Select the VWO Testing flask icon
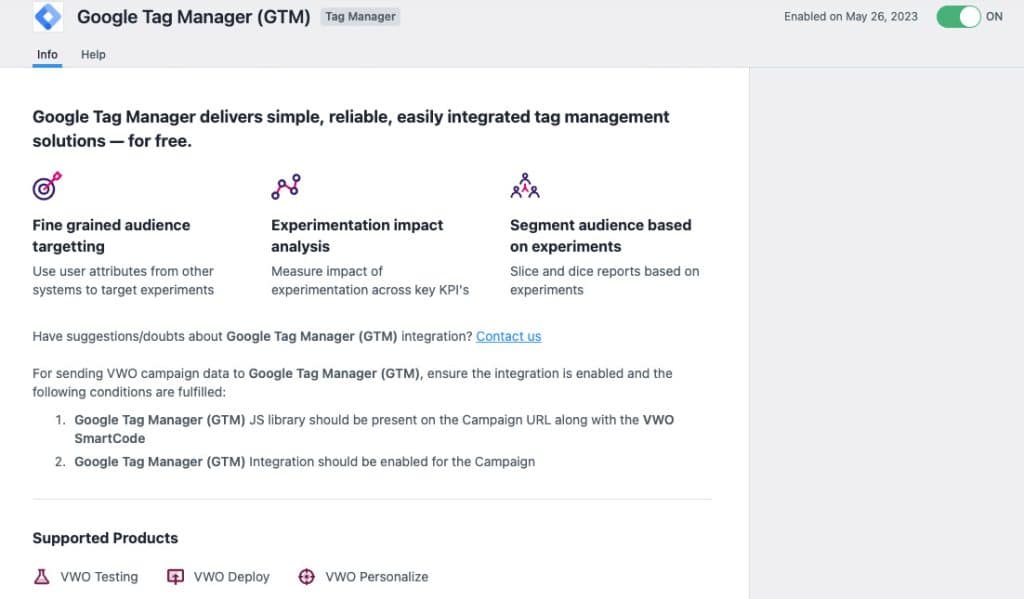1024x599 pixels. pos(40,576)
